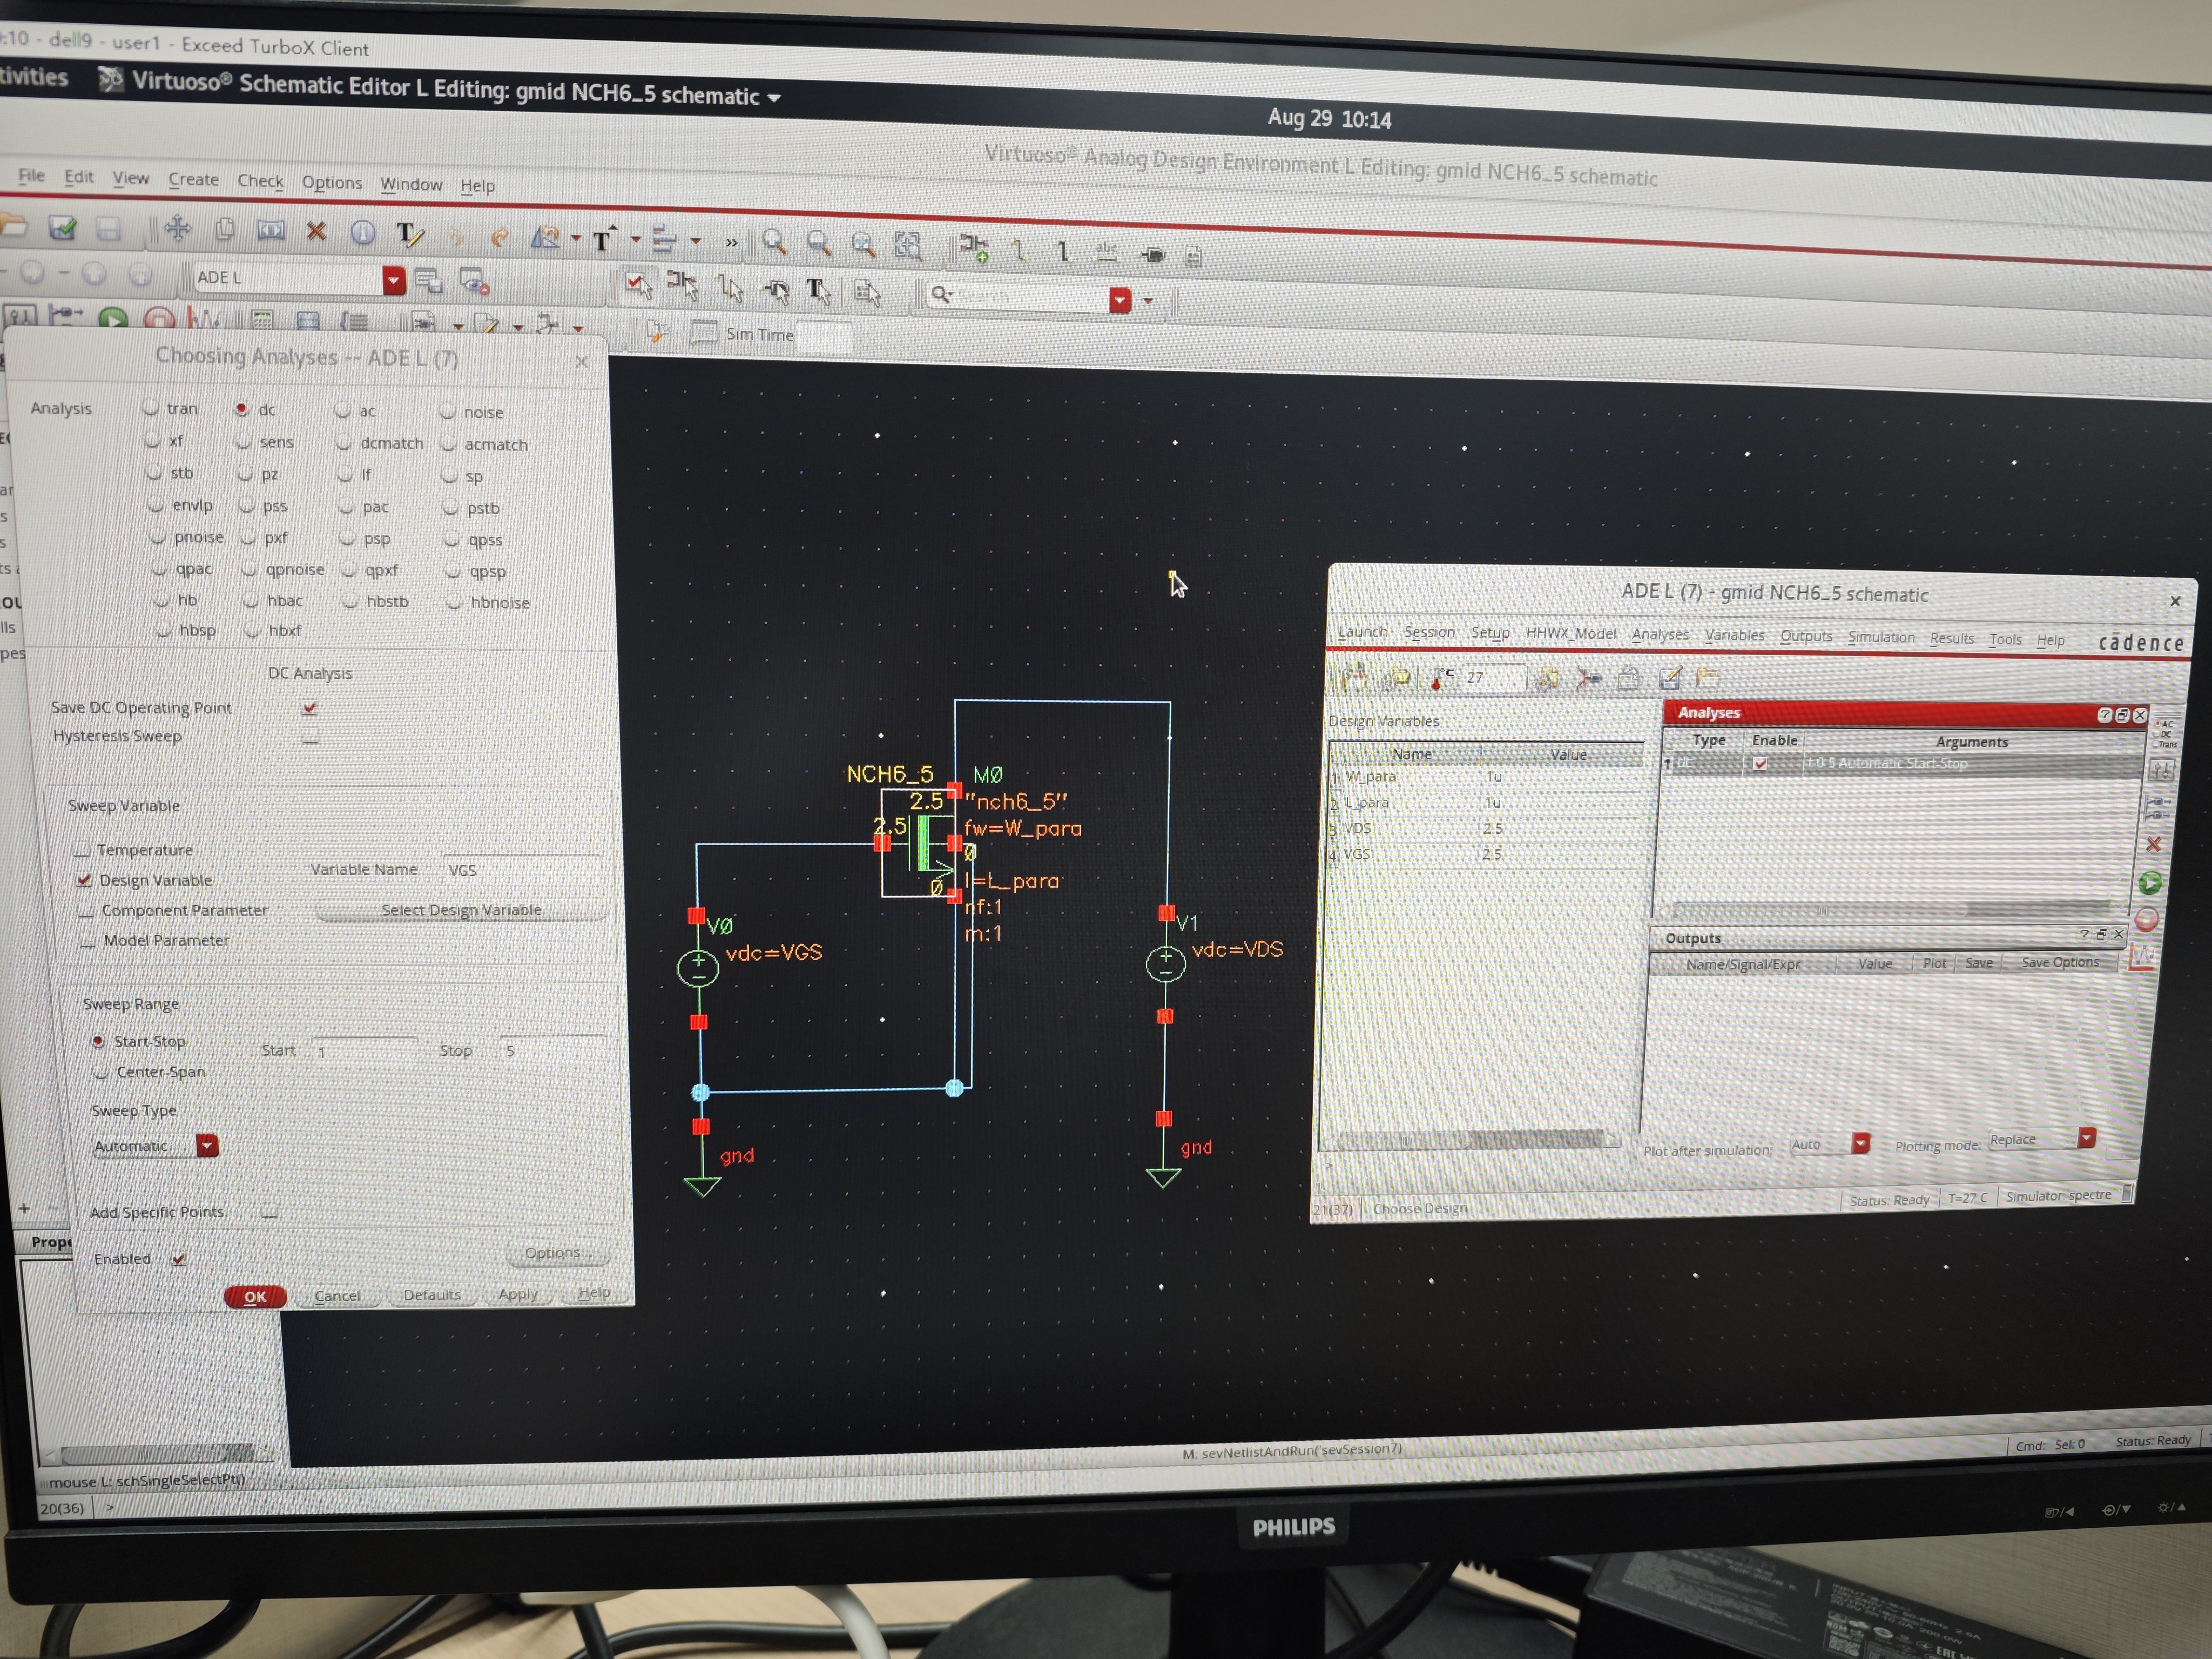Click the Select Design Variable button
Viewport: 2212px width, 1659px height.
tap(461, 910)
